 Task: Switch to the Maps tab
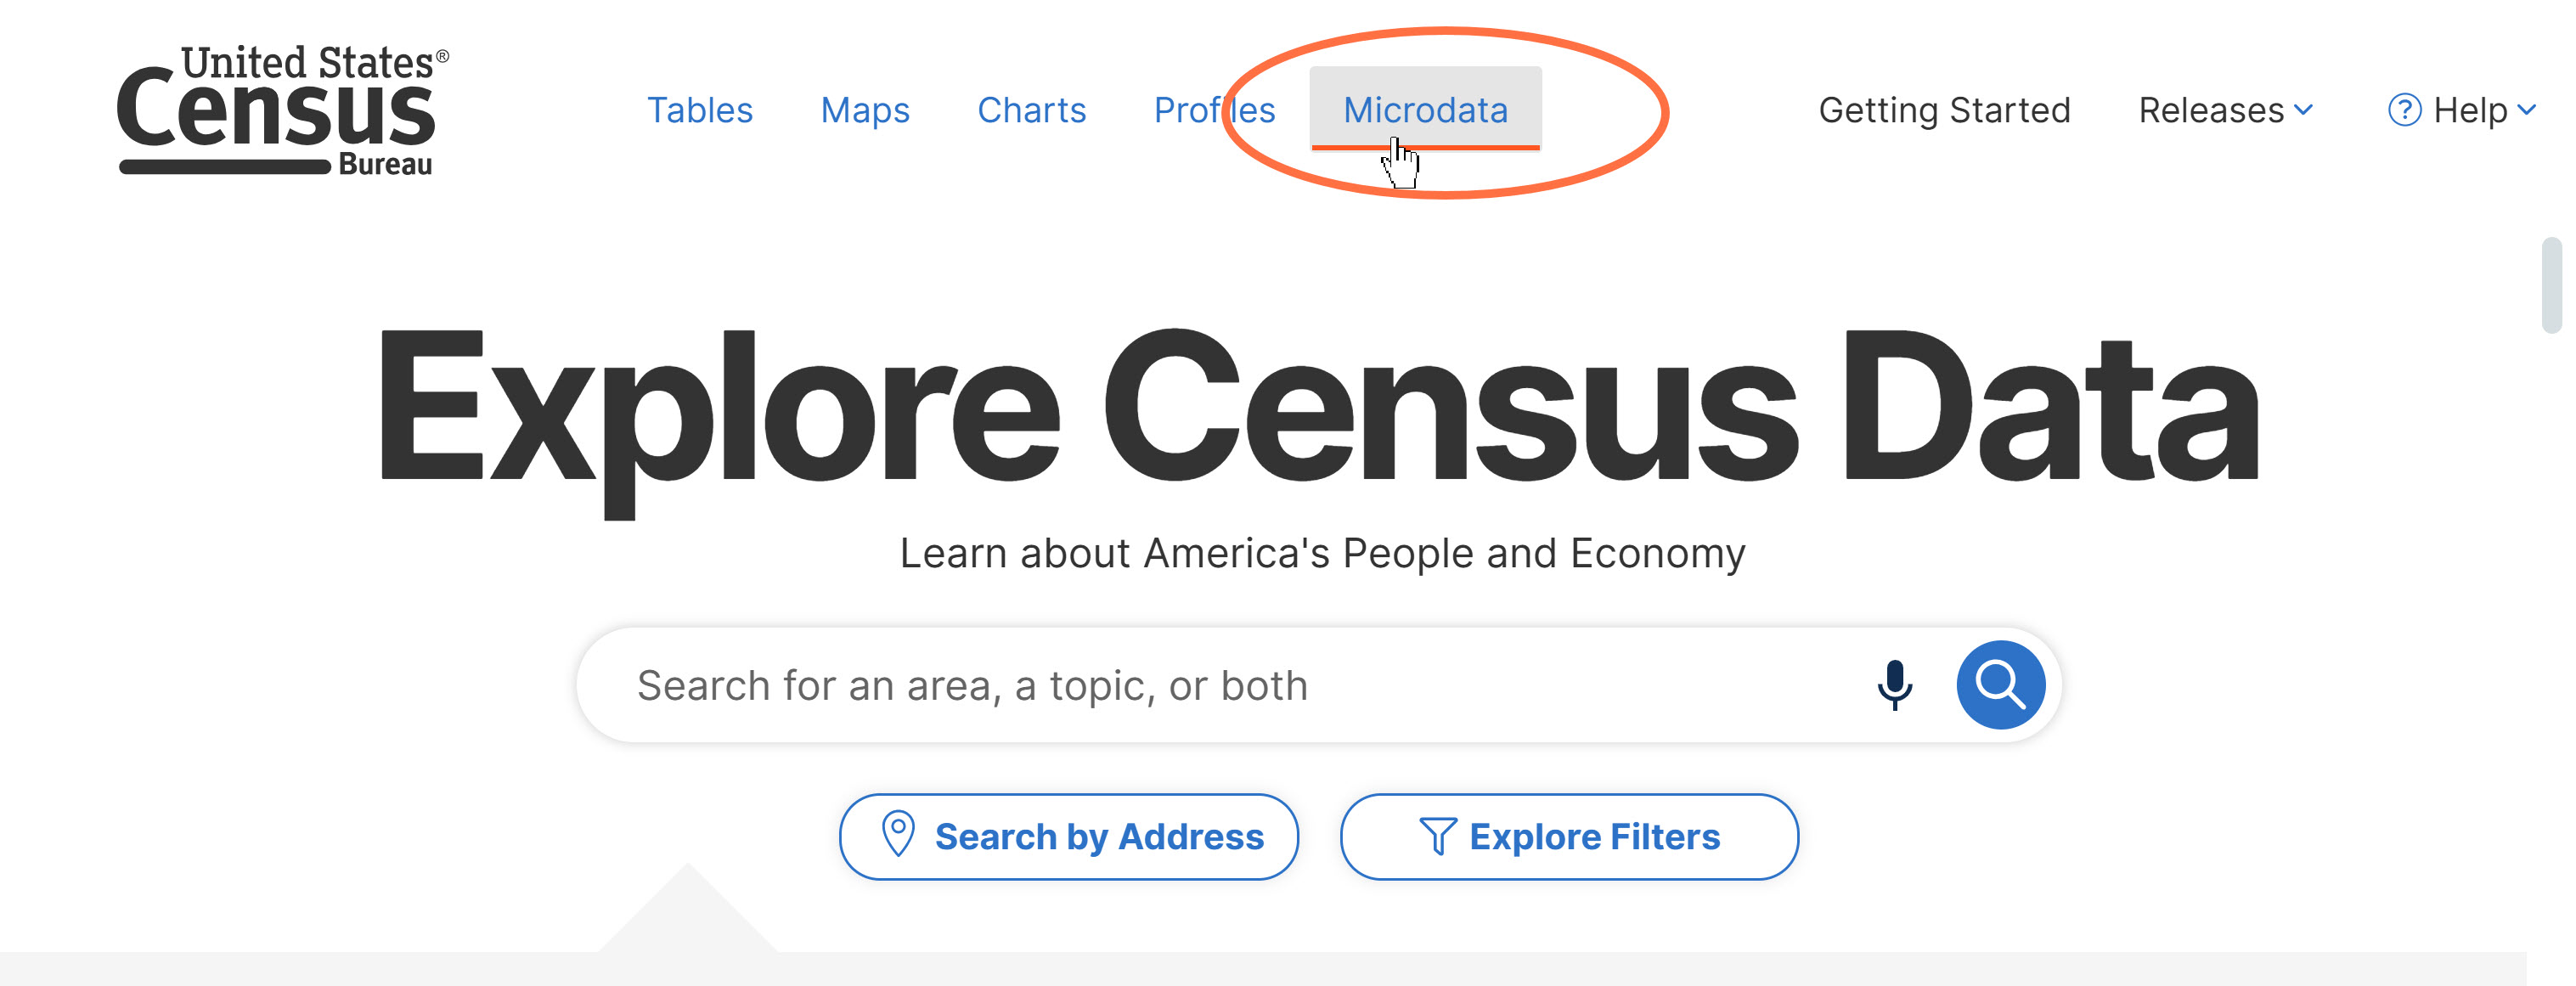click(865, 110)
